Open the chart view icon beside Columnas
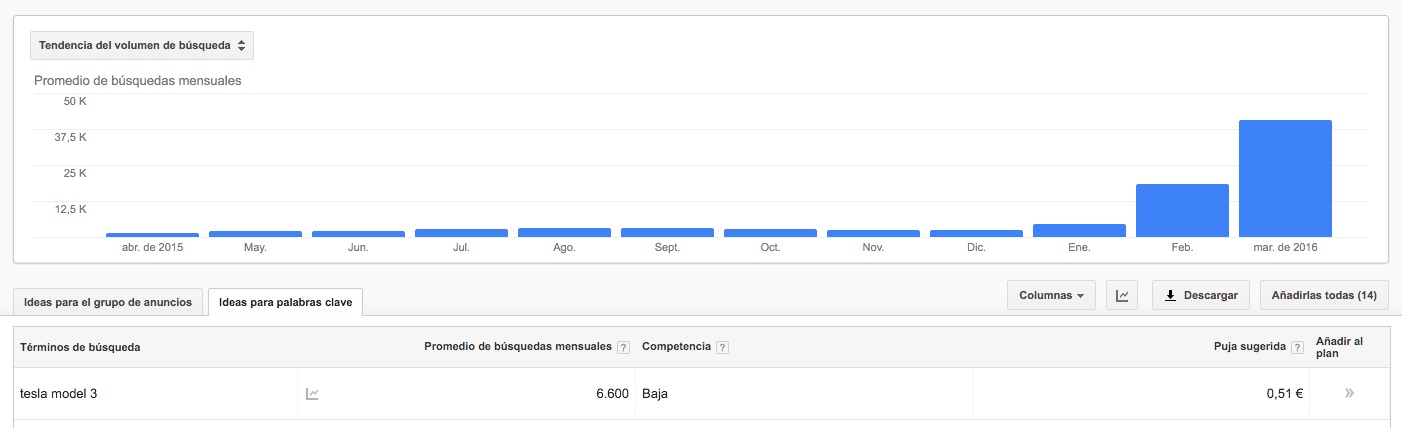1402x428 pixels. pyautogui.click(x=1123, y=296)
